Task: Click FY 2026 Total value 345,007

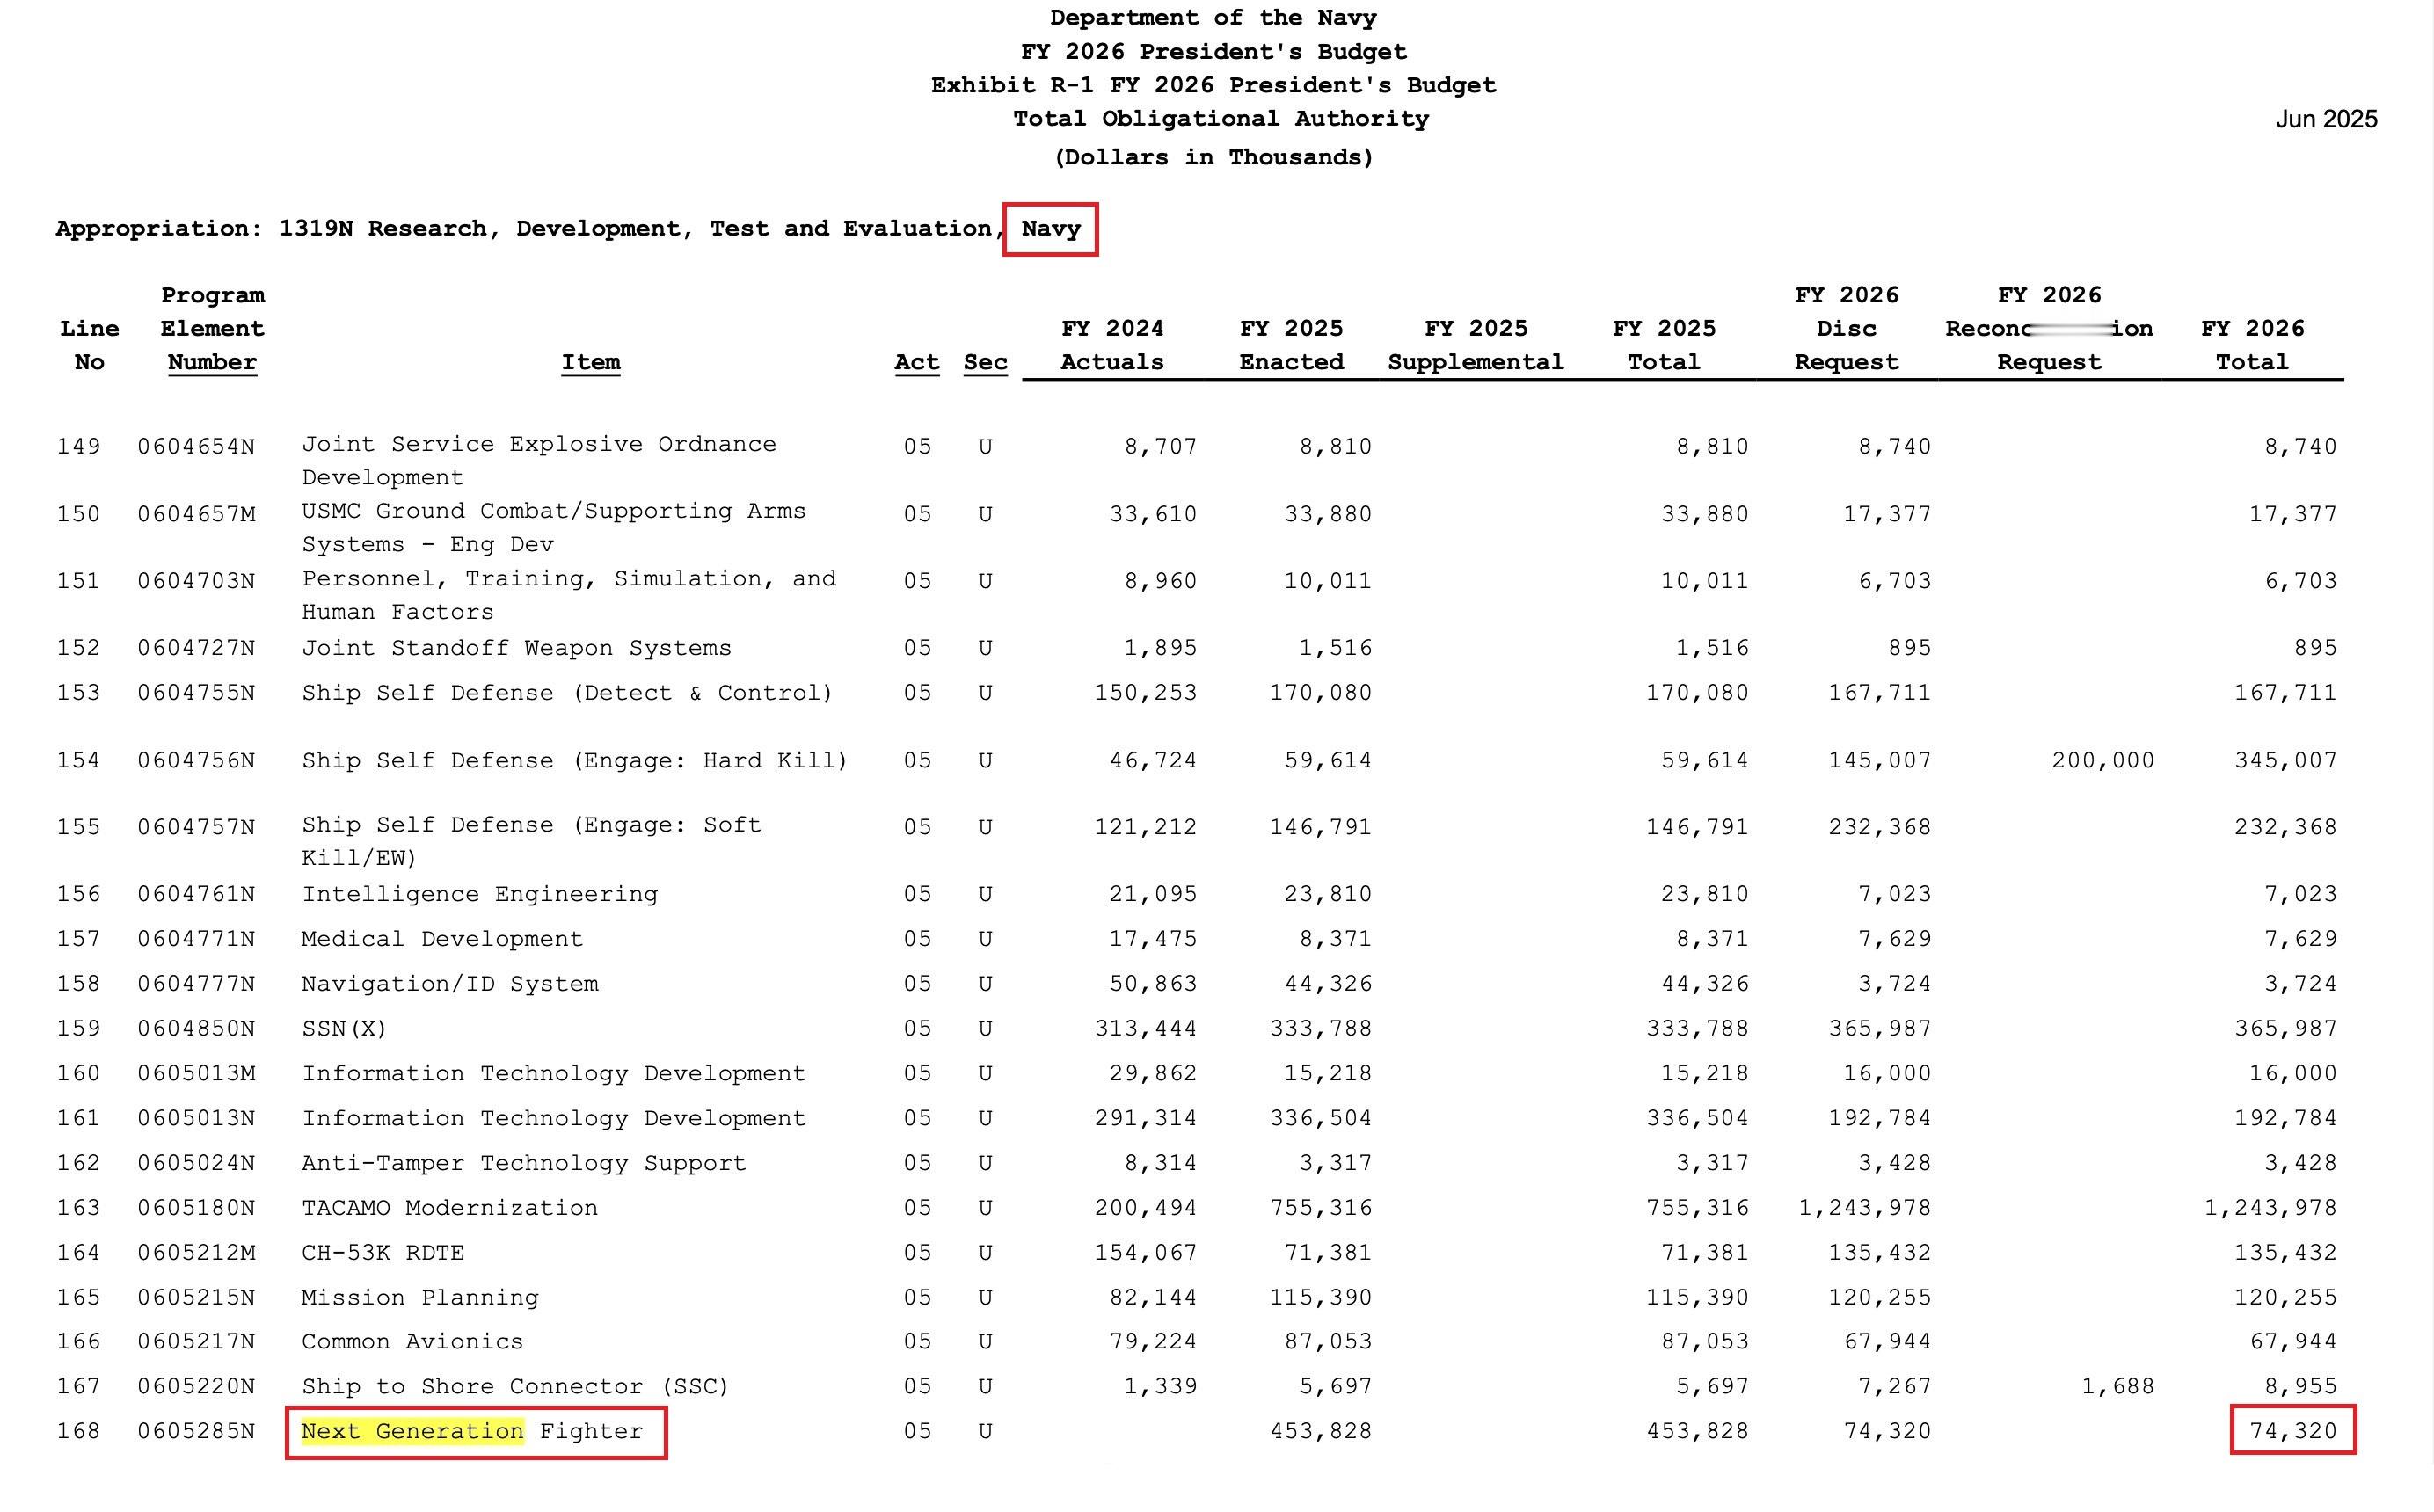Action: click(x=2286, y=760)
